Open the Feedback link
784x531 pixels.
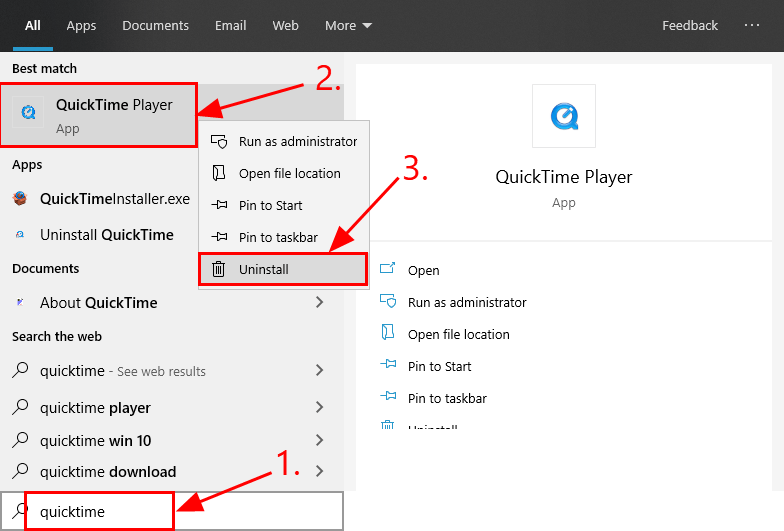[x=690, y=26]
